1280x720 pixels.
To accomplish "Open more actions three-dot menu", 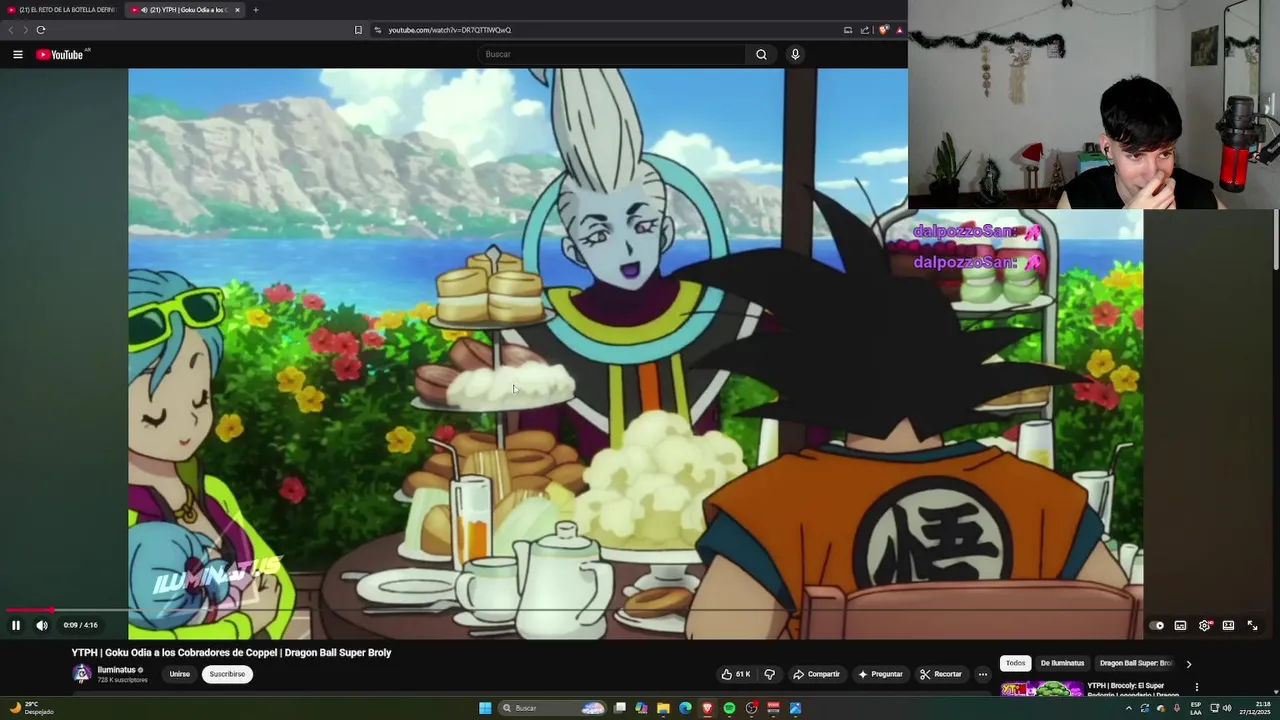I will pyautogui.click(x=982, y=674).
